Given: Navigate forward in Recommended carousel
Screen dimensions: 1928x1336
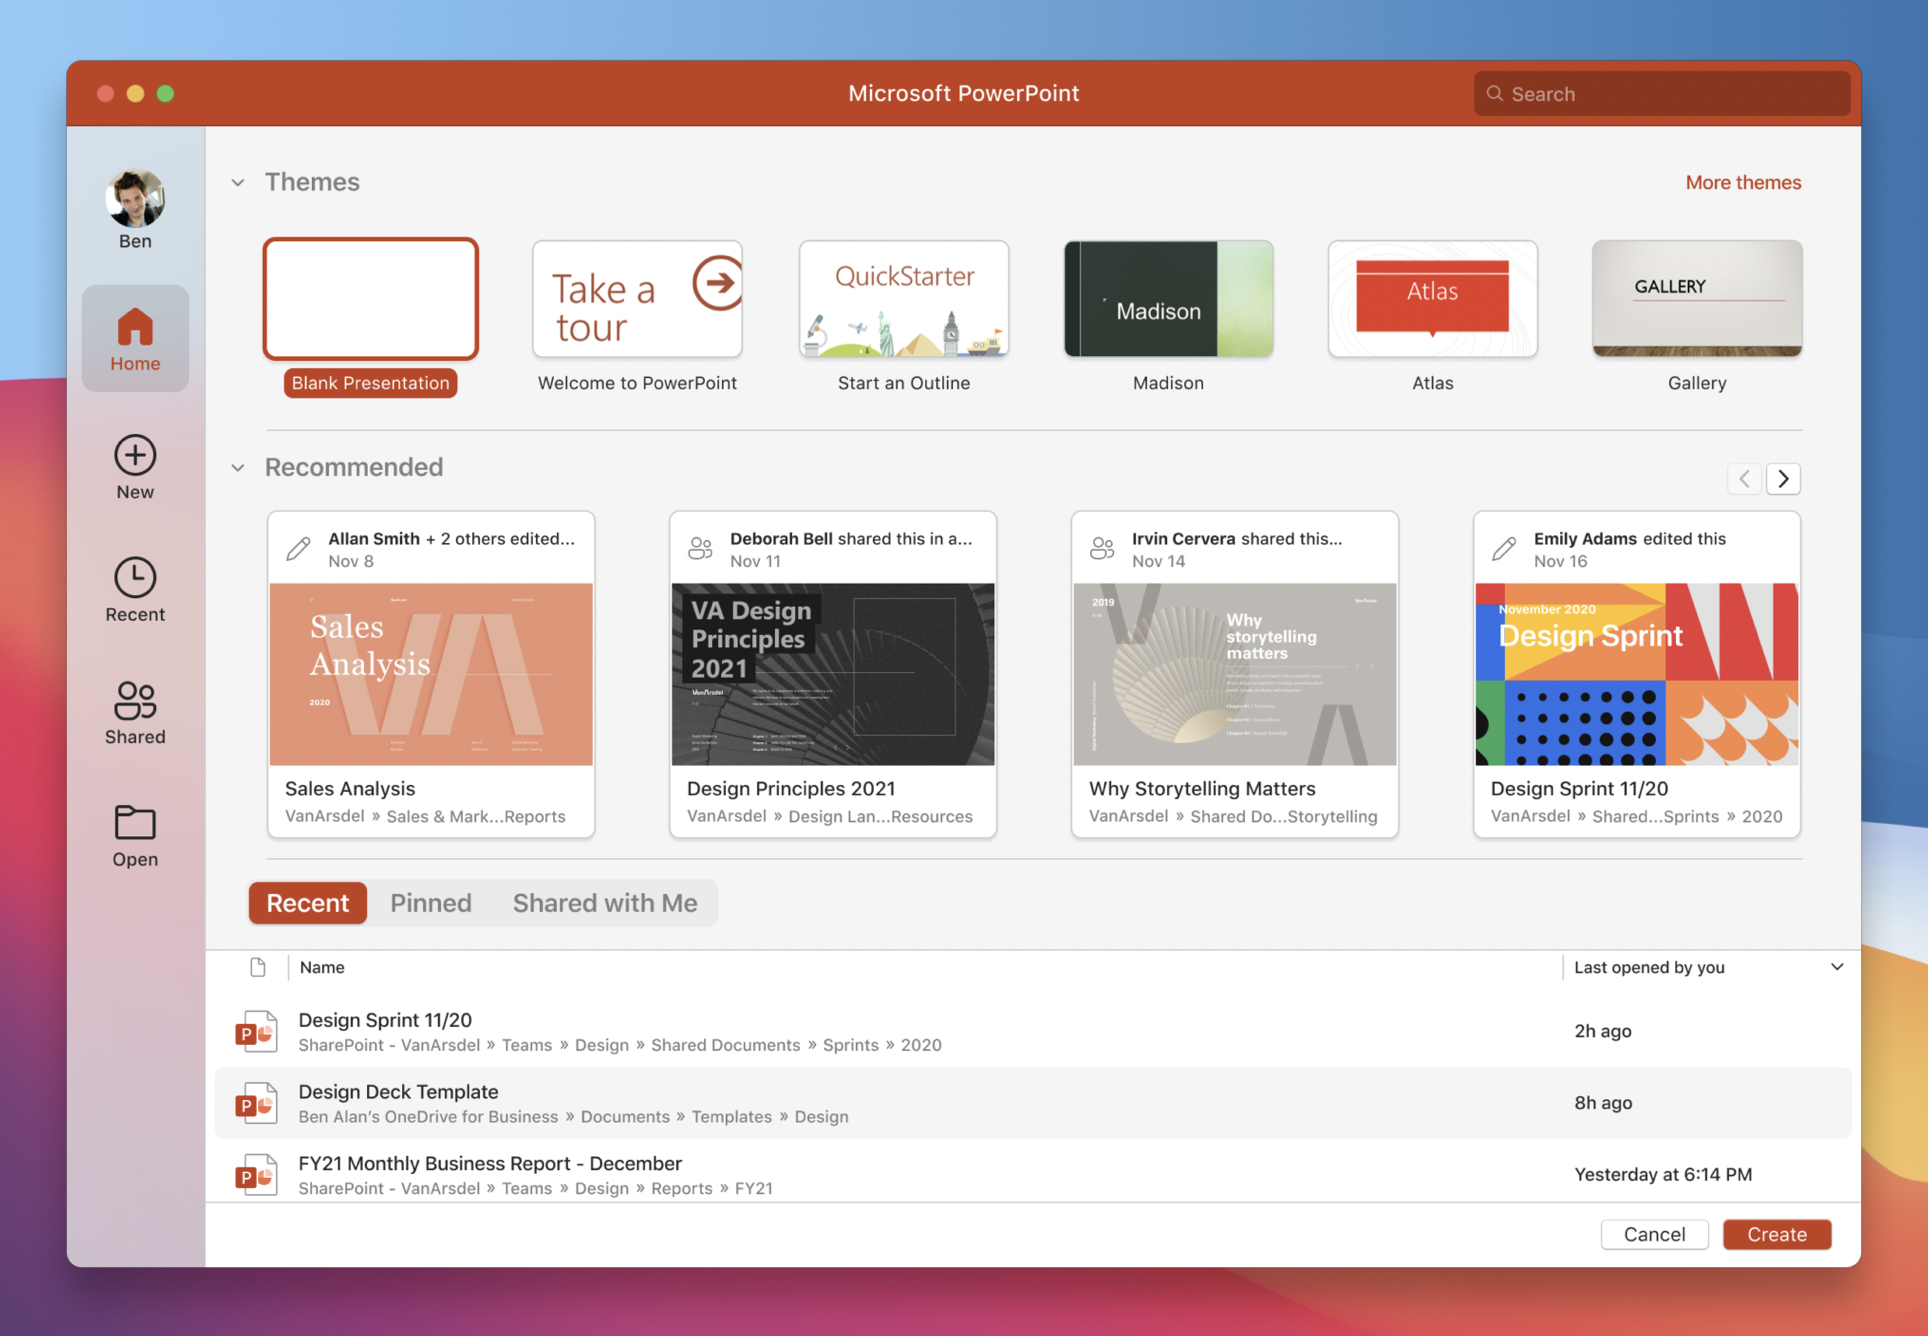Looking at the screenshot, I should (x=1783, y=478).
